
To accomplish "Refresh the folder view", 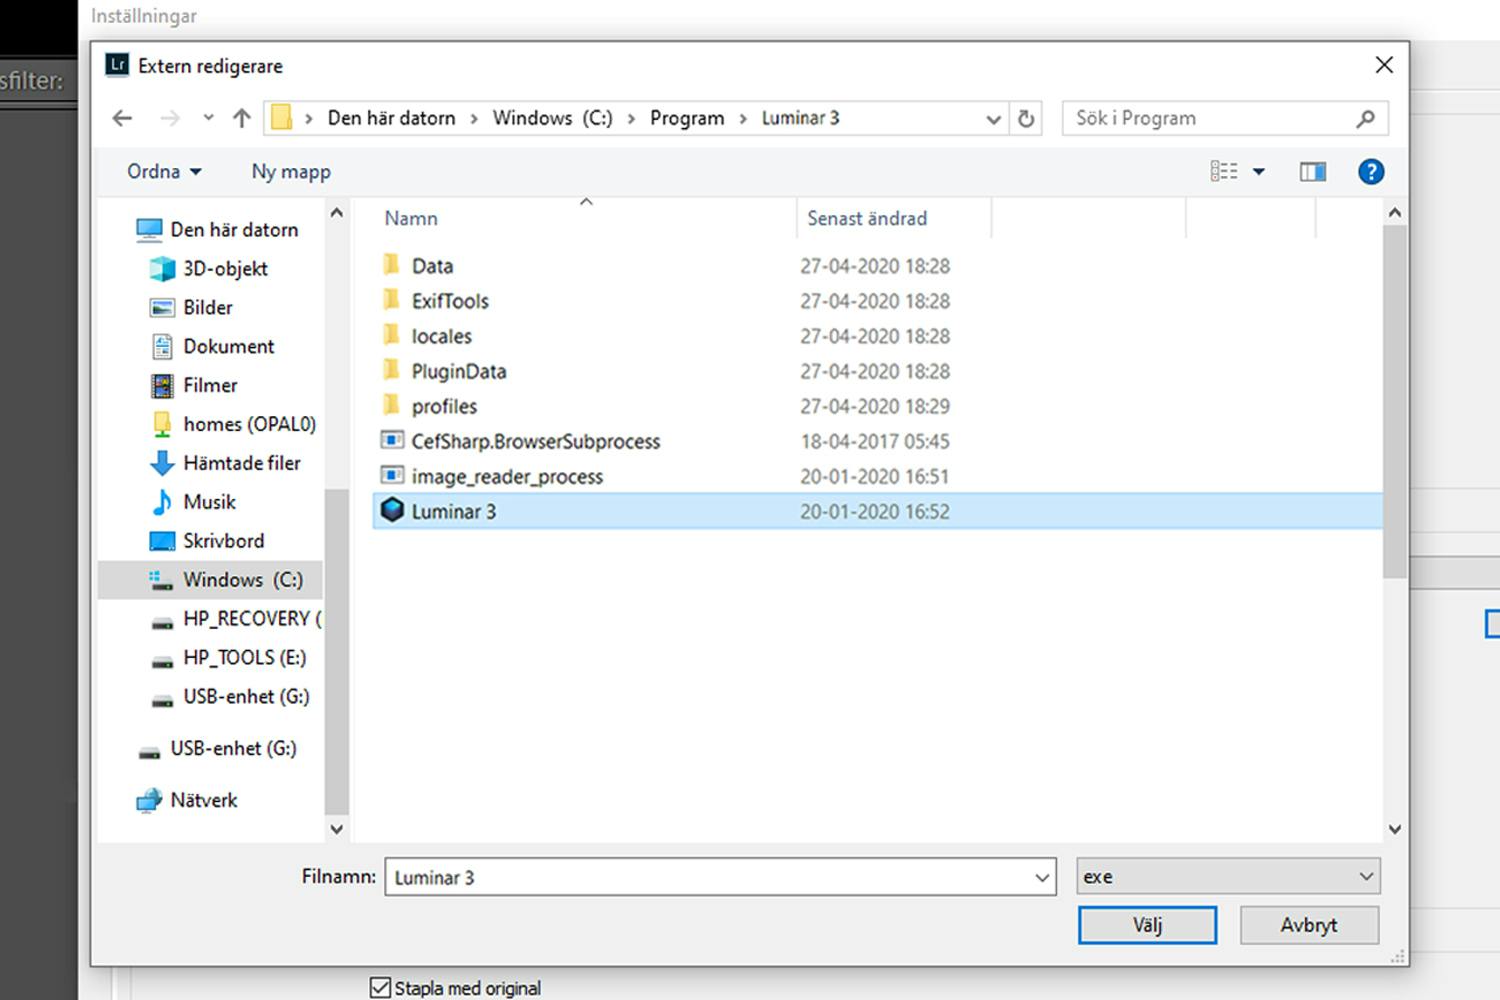I will (x=1026, y=119).
